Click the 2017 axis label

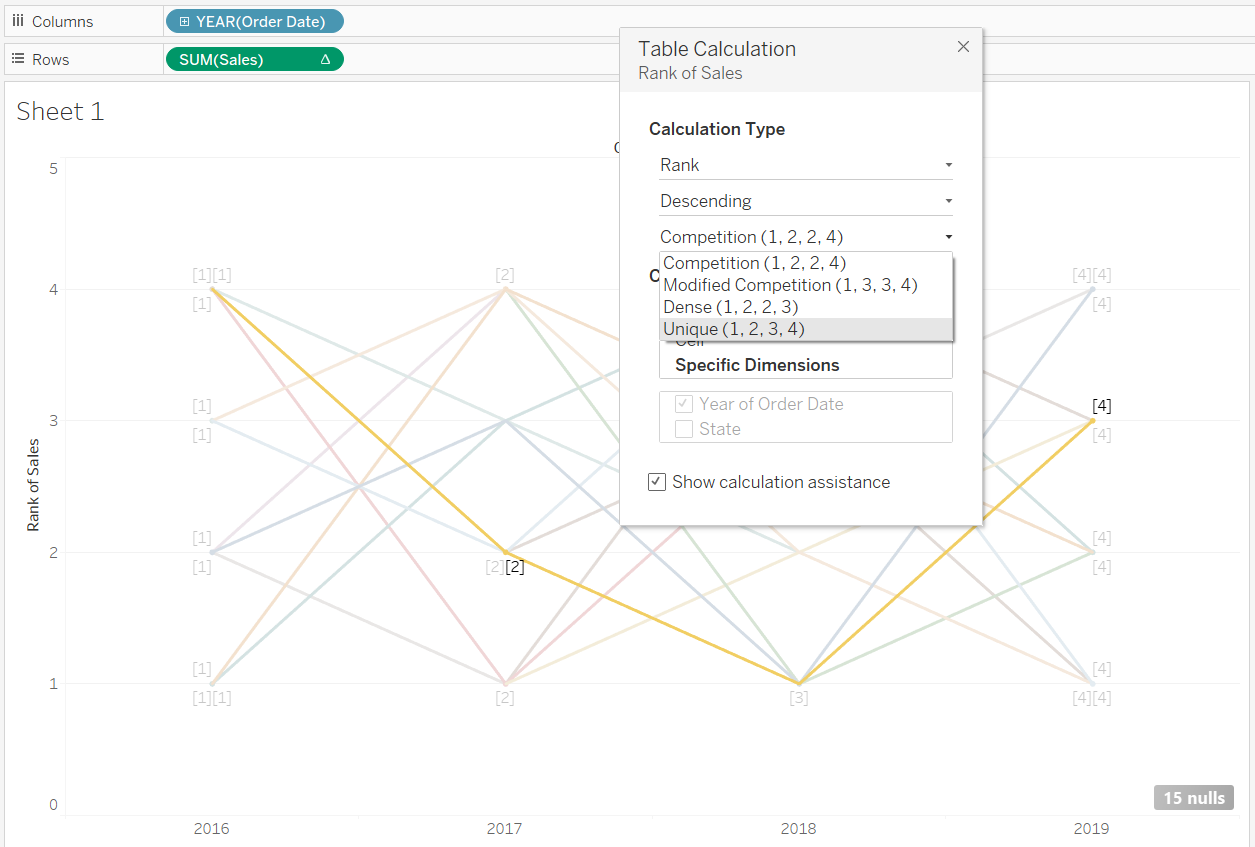(x=505, y=828)
